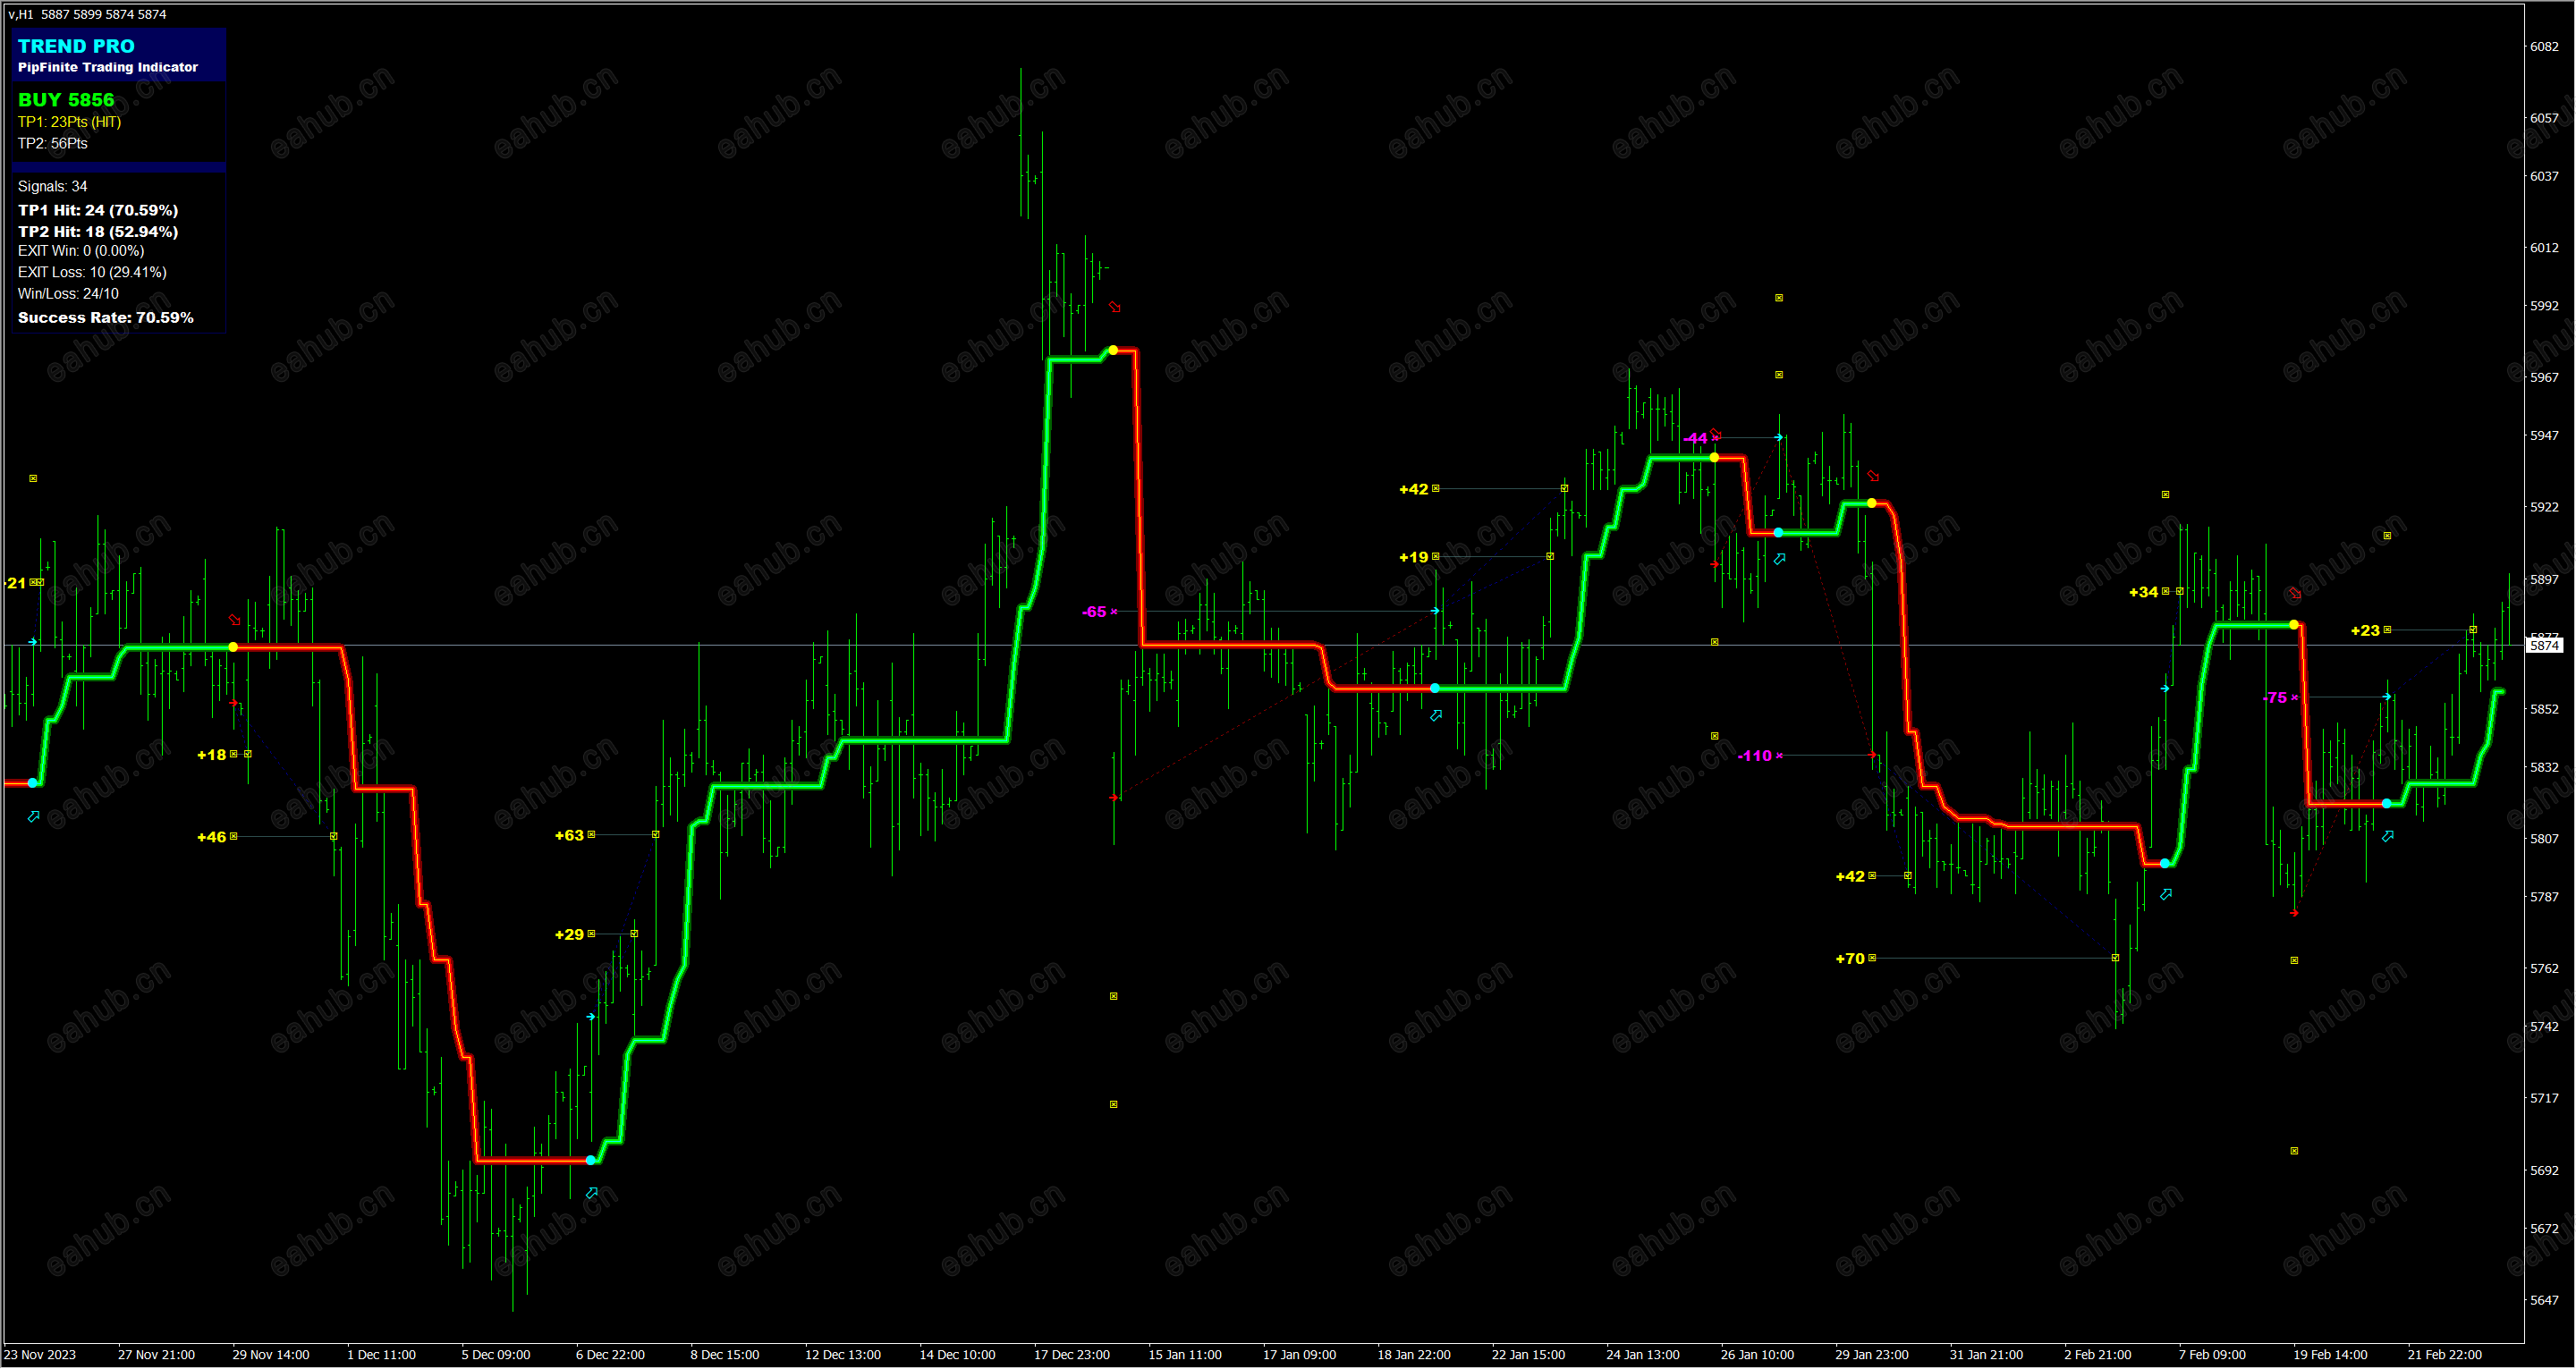Click the cyan buy arrow near 21 Feb
The height and width of the screenshot is (1369, 2576).
click(x=2388, y=836)
